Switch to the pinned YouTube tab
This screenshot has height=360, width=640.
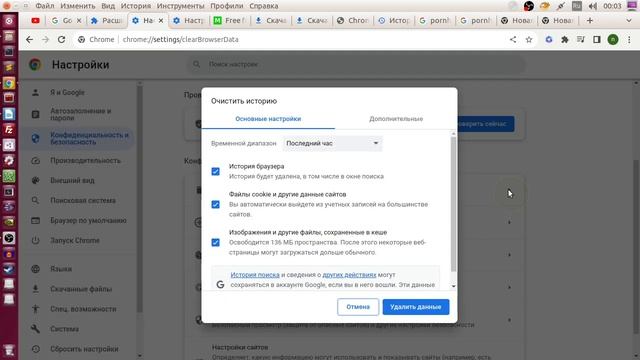36,20
